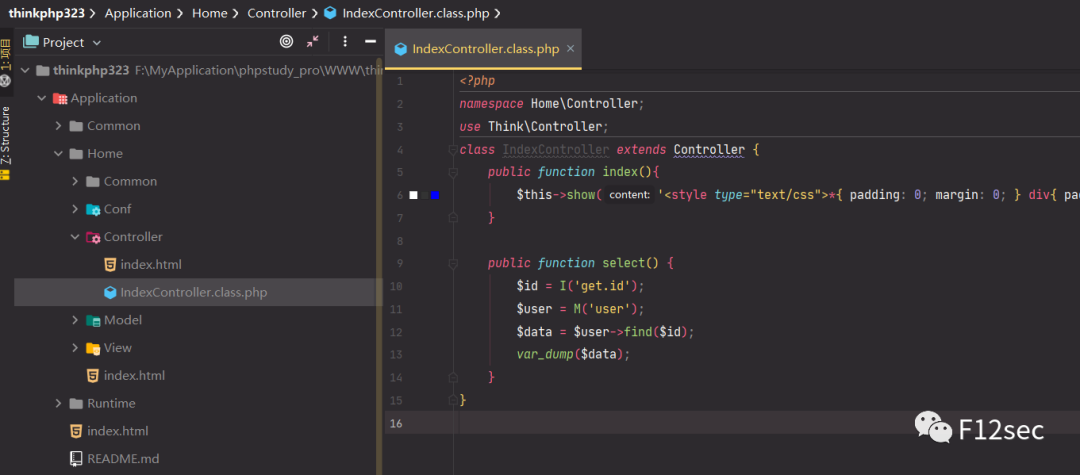Click the collapse all icon in Project panel
The height and width of the screenshot is (475, 1080).
[313, 42]
